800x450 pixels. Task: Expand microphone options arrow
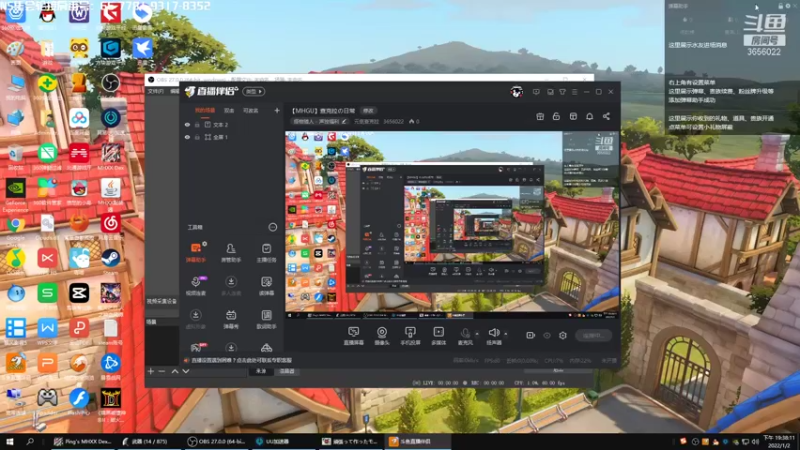477,334
